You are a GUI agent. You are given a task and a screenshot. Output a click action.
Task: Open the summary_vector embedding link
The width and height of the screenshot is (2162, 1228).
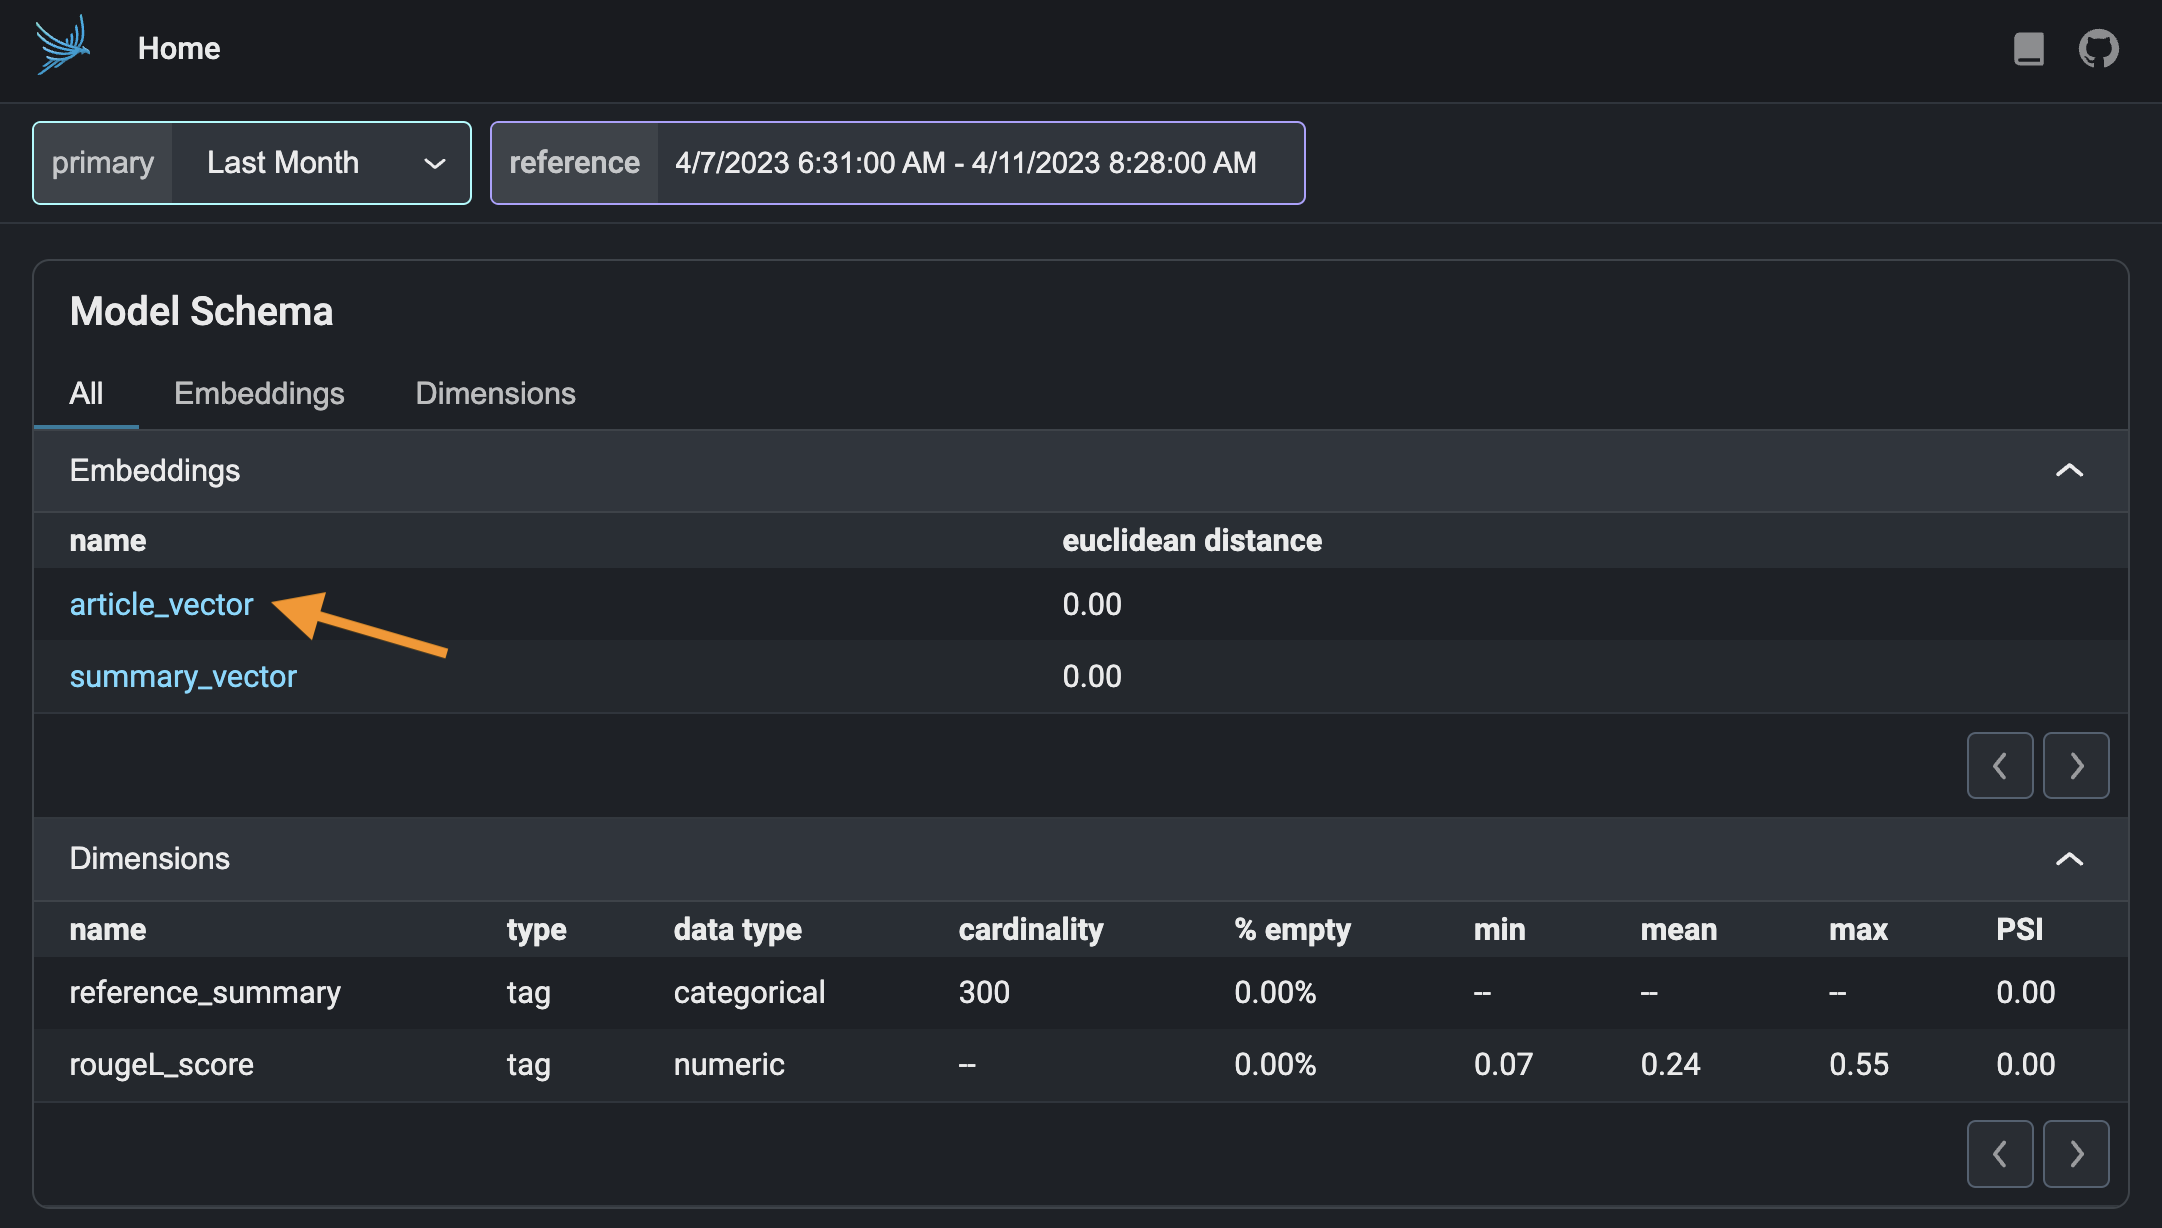183,676
